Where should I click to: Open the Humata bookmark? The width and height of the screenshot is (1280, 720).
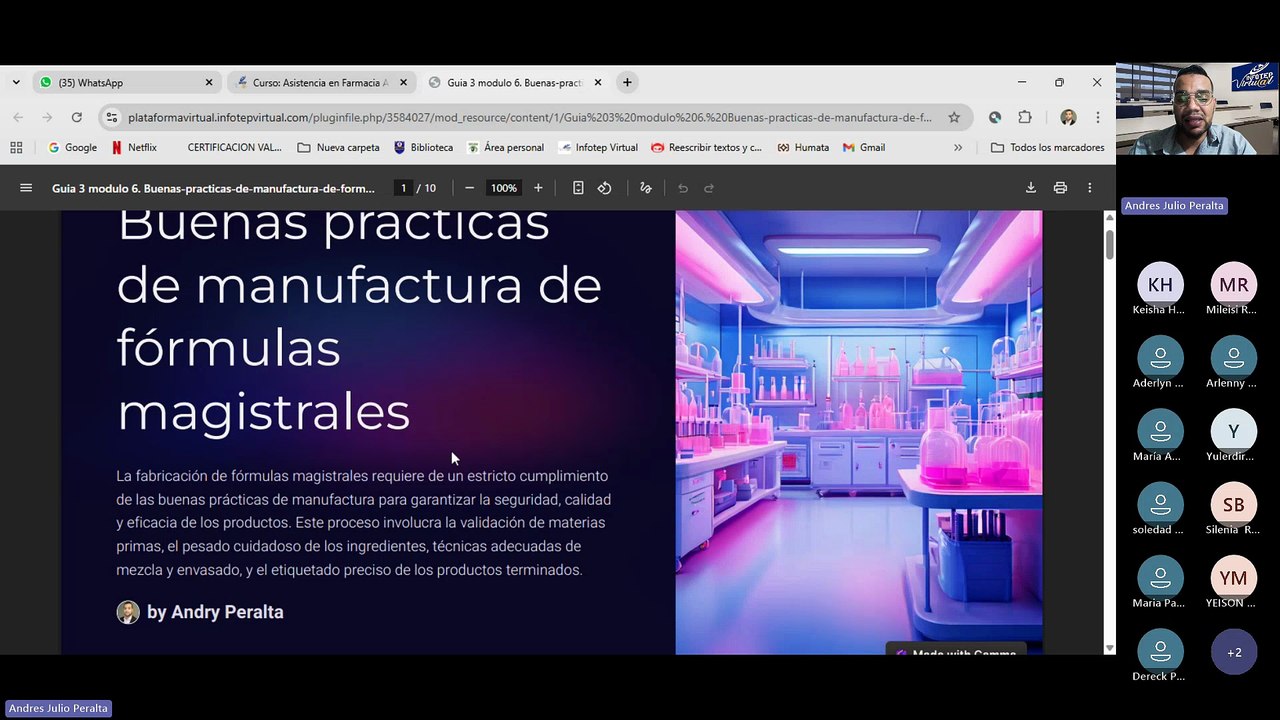coord(803,147)
